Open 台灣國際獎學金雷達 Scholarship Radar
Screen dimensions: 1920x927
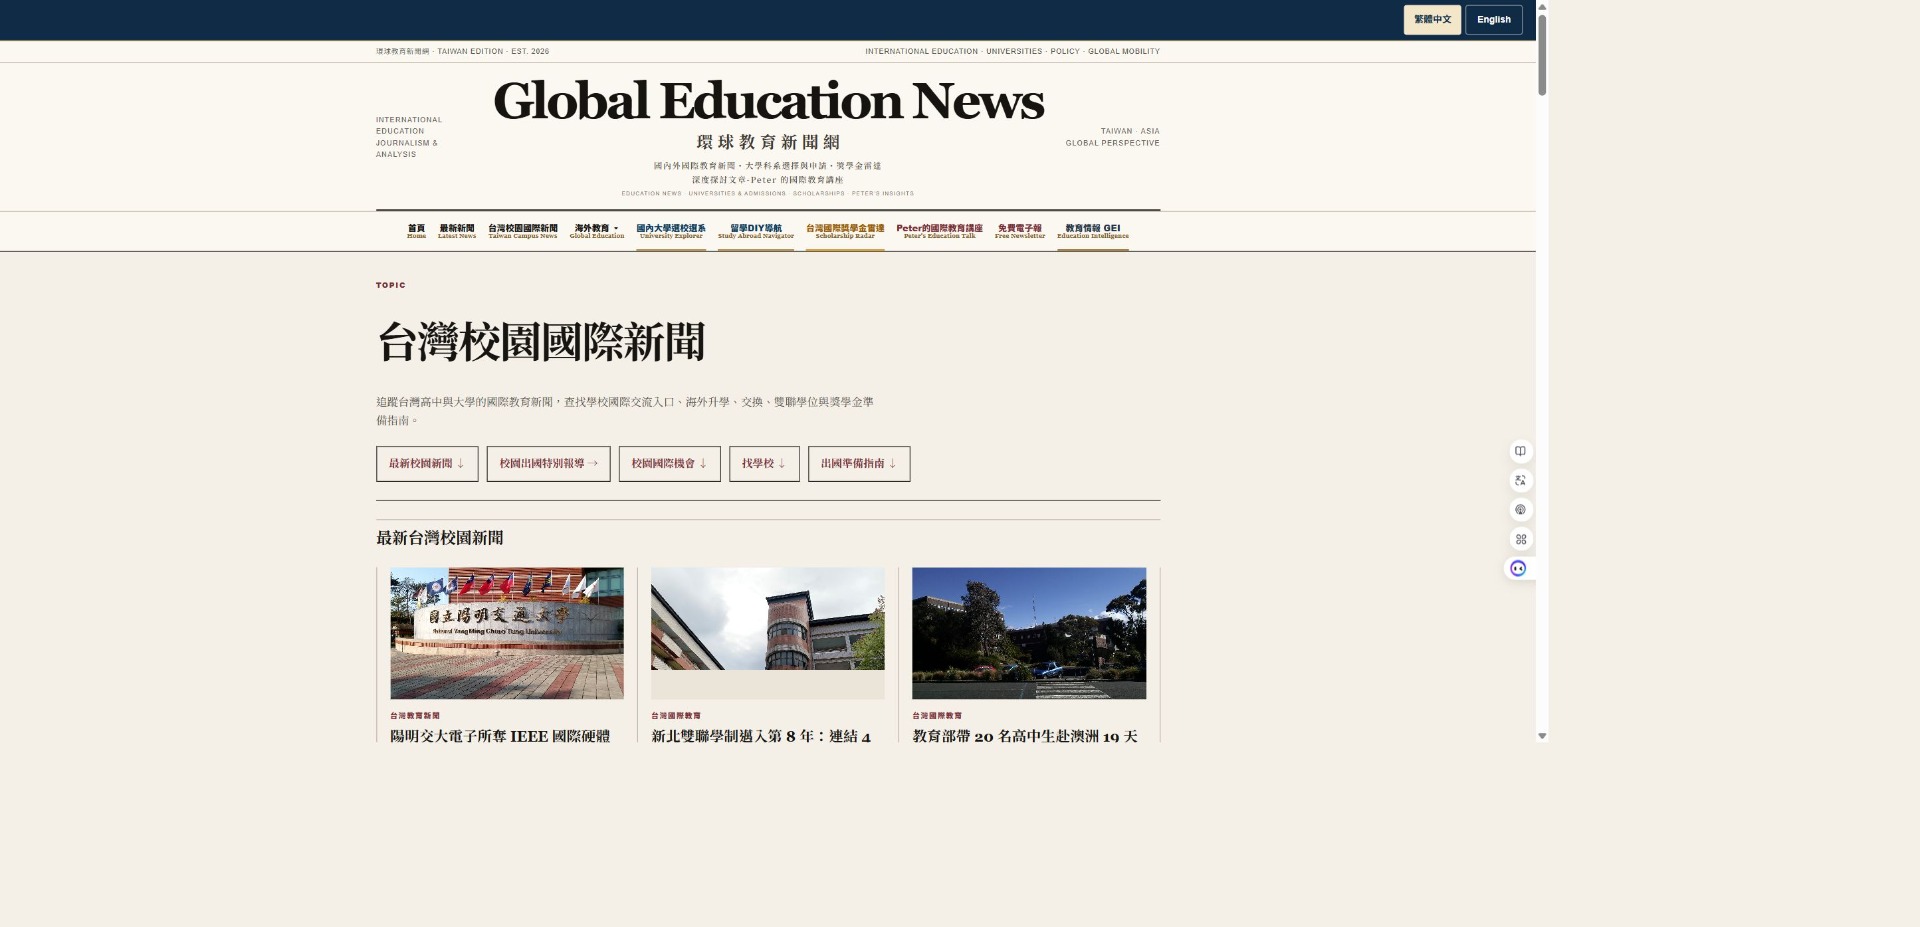coord(845,231)
